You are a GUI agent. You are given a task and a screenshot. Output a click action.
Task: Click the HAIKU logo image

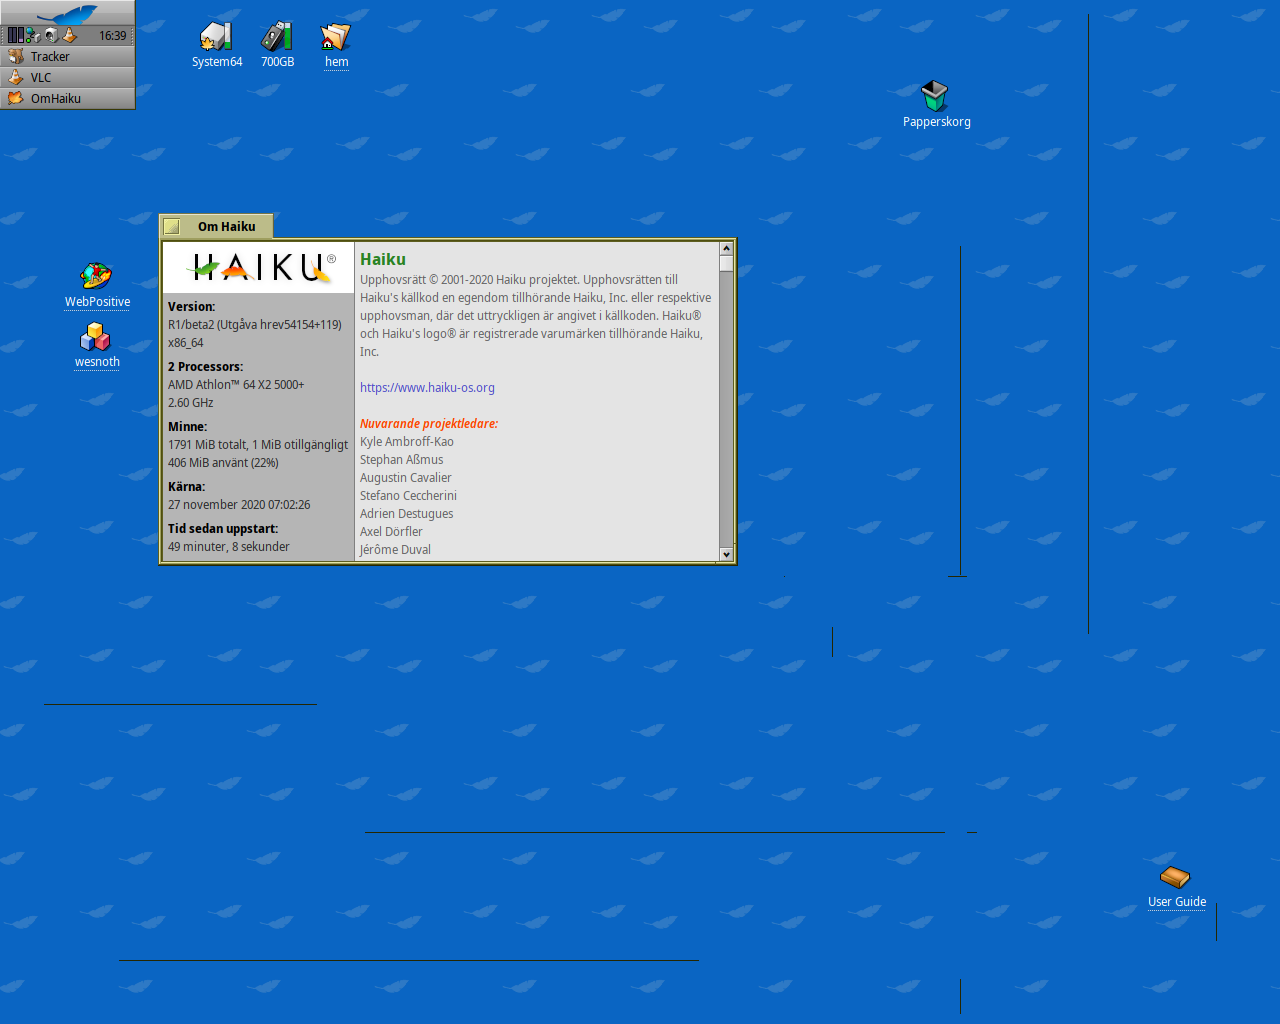point(258,267)
